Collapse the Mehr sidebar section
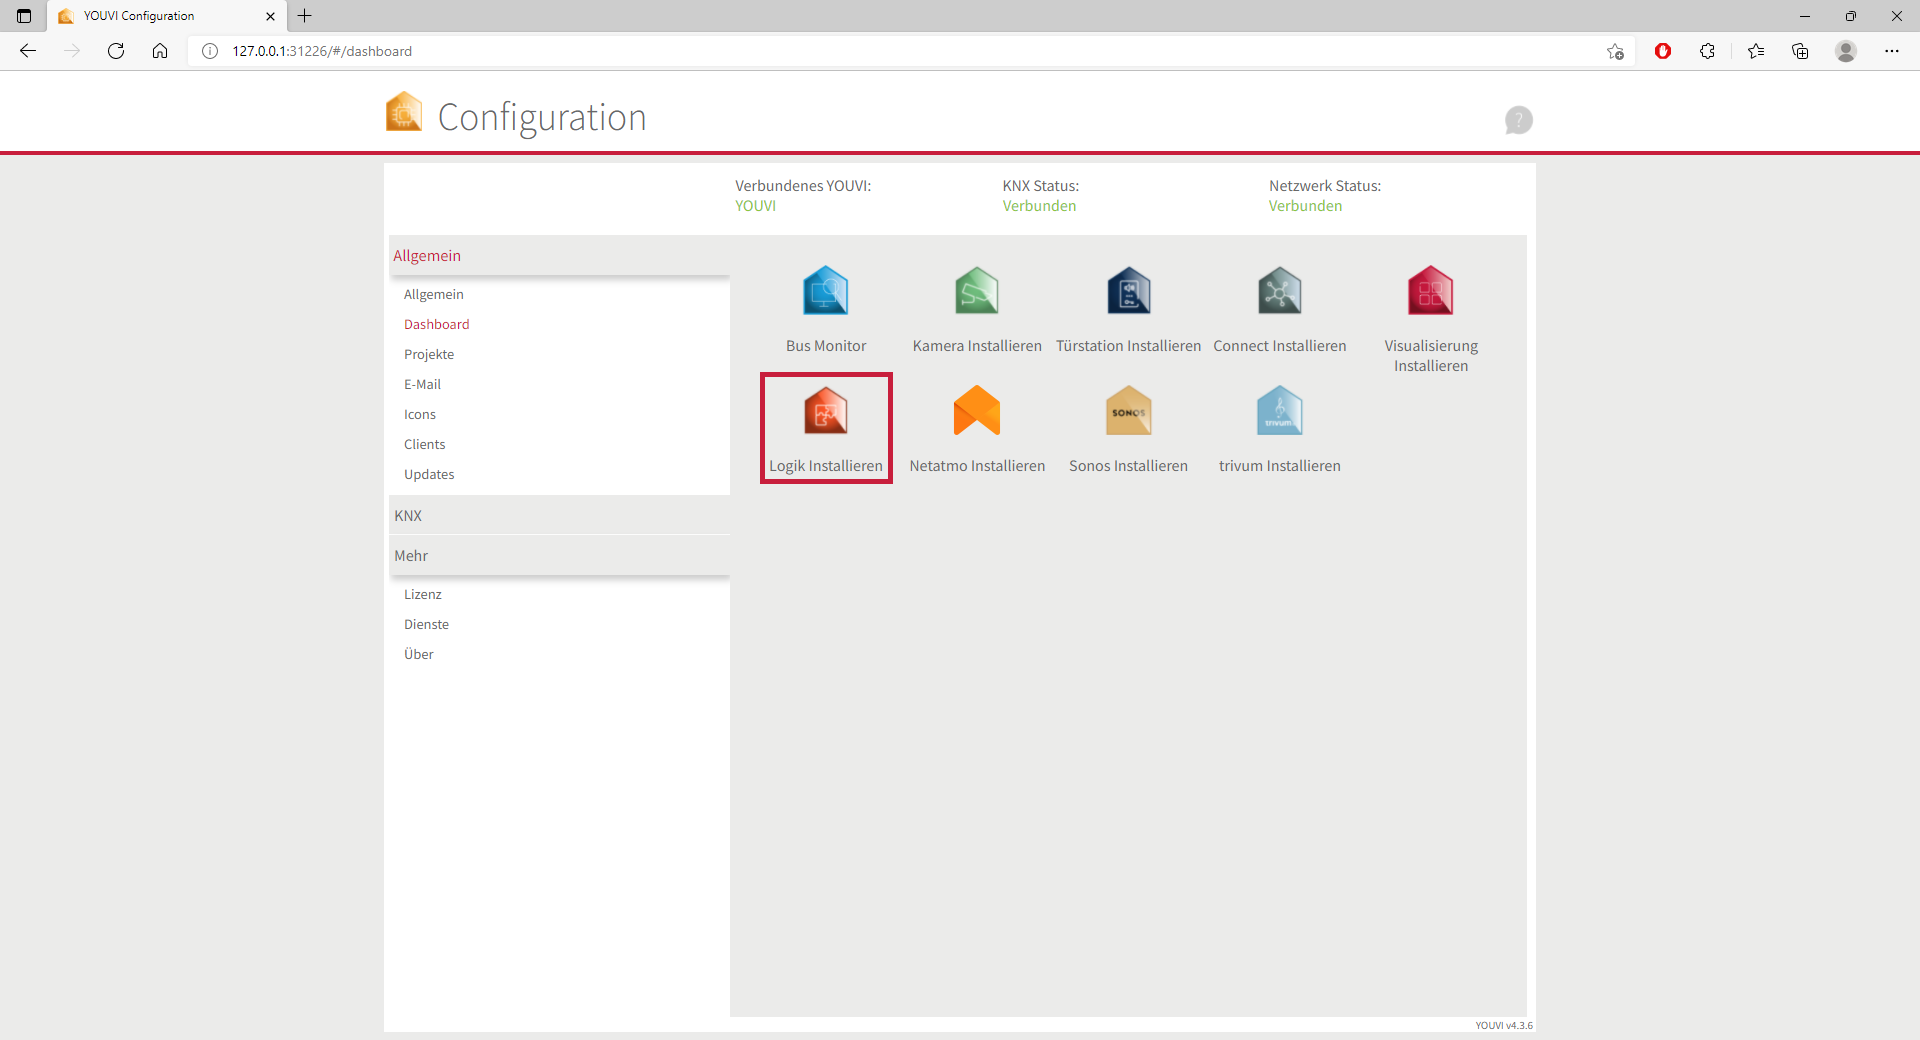This screenshot has height=1040, width=1920. 559,556
